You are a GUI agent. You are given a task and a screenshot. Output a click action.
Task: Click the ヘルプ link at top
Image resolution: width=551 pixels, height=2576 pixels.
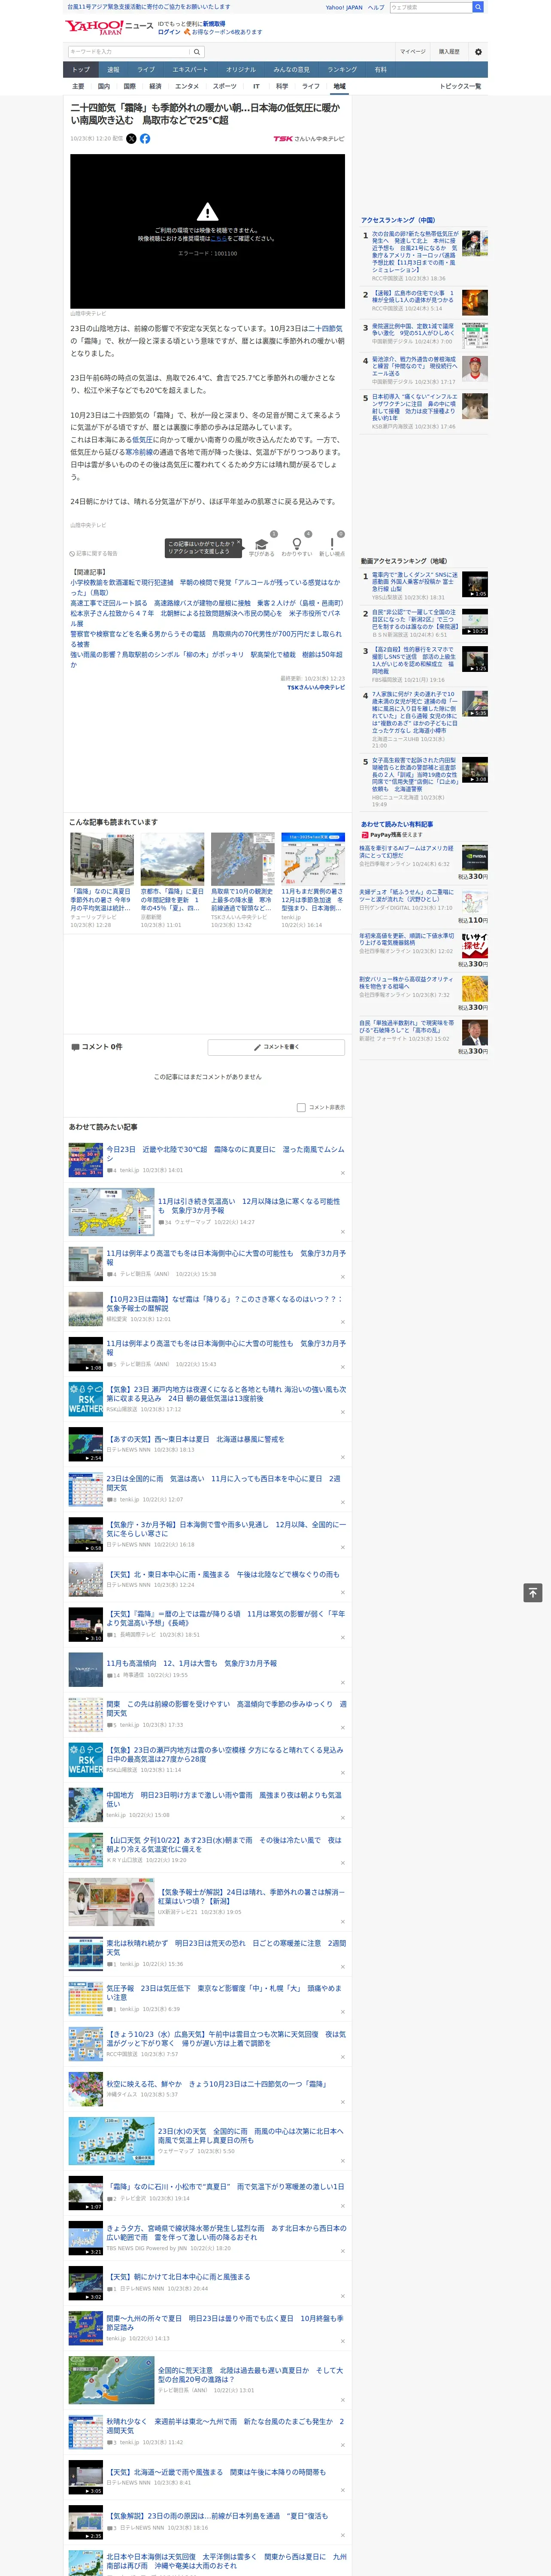(x=375, y=7)
